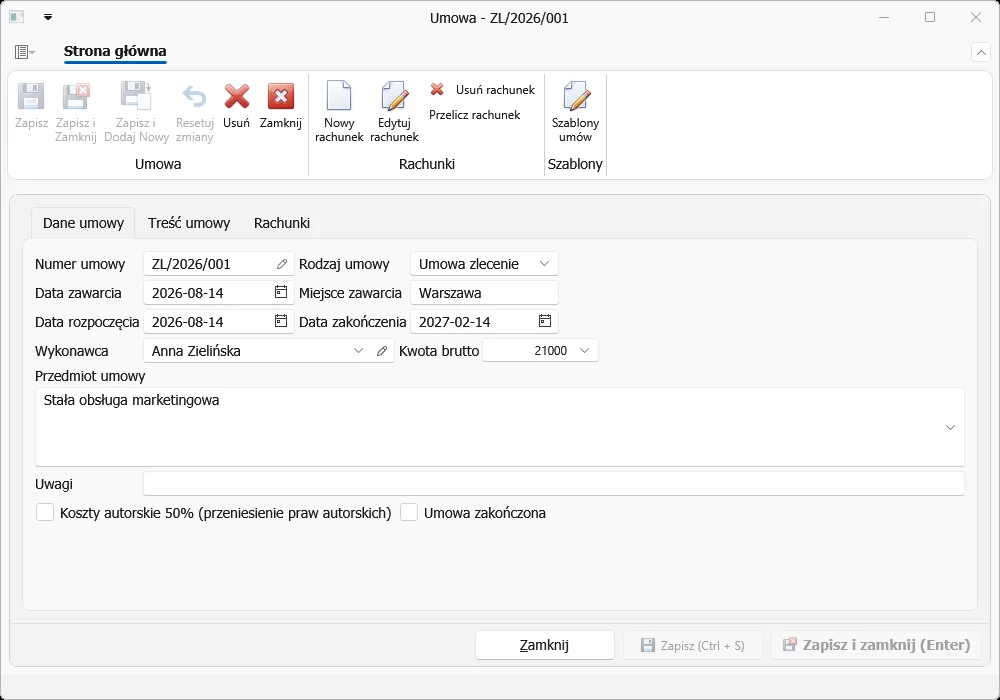The width and height of the screenshot is (1000, 700).
Task: Click the Miejsce zawarcia field with Warszawa
Action: click(x=484, y=293)
